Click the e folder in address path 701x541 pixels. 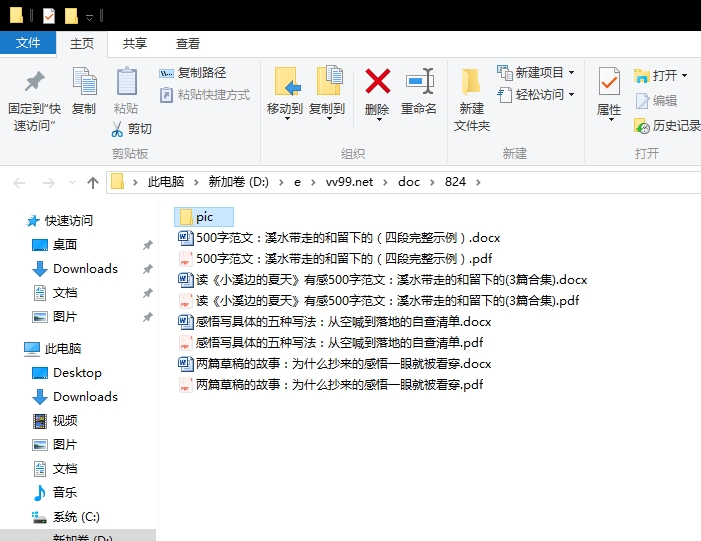click(297, 182)
